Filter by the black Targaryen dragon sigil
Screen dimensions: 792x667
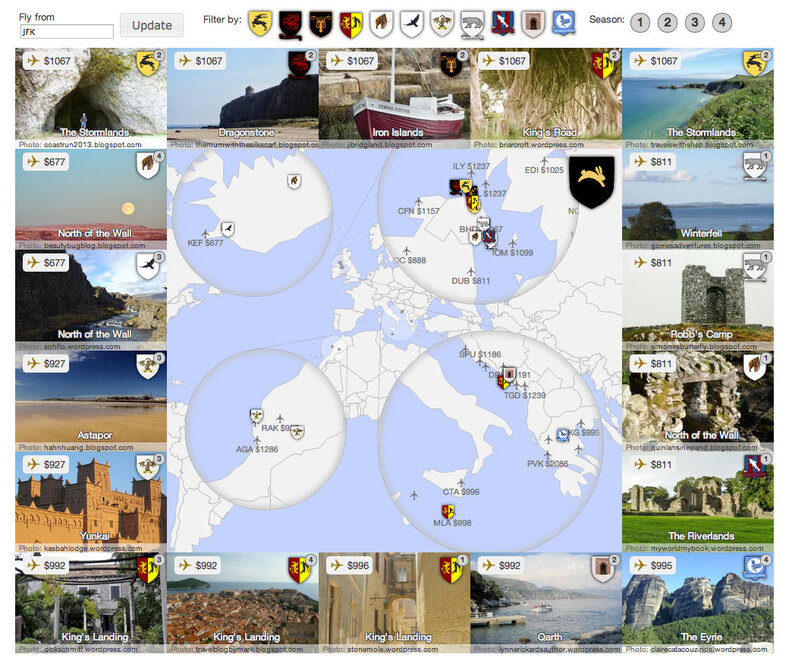coord(290,23)
